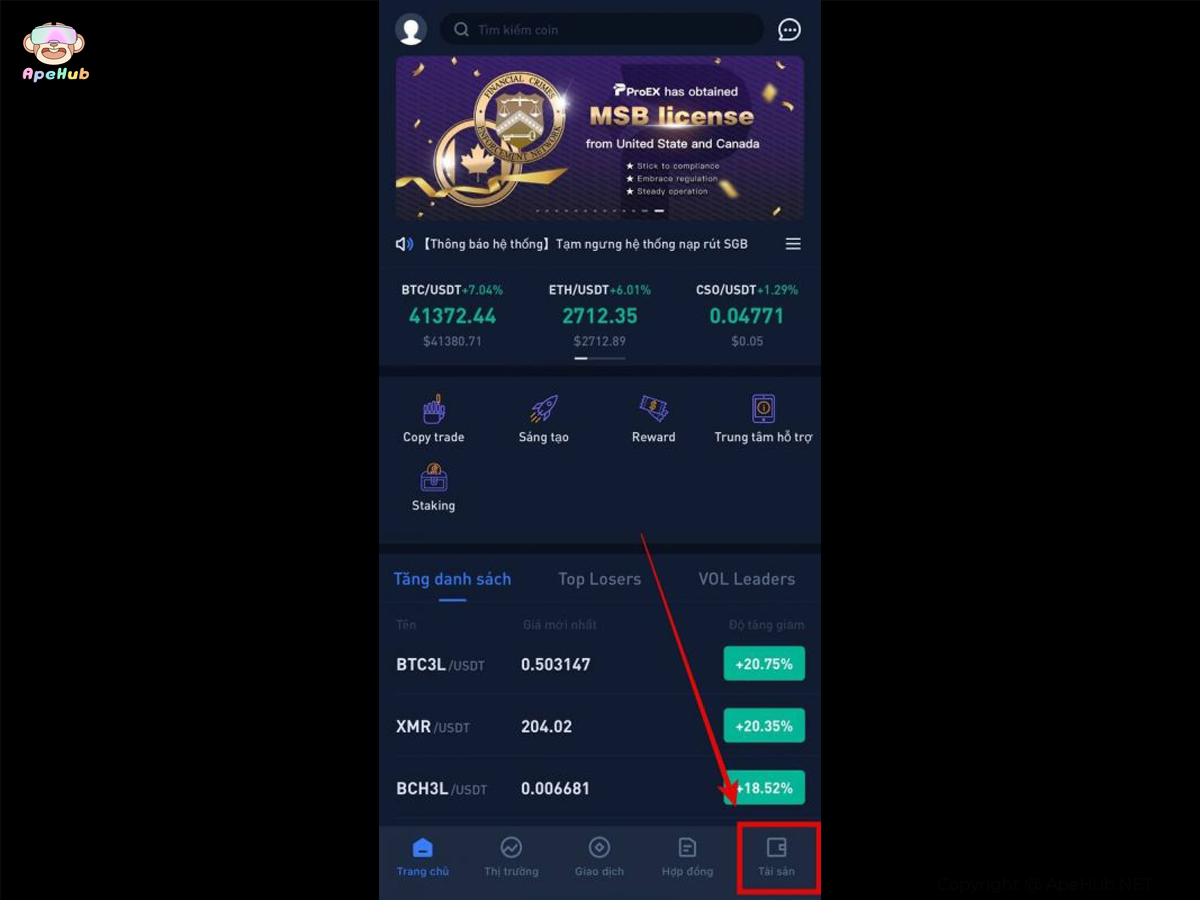Click the Tìm kiếm coin search field
The image size is (1200, 900).
[602, 30]
